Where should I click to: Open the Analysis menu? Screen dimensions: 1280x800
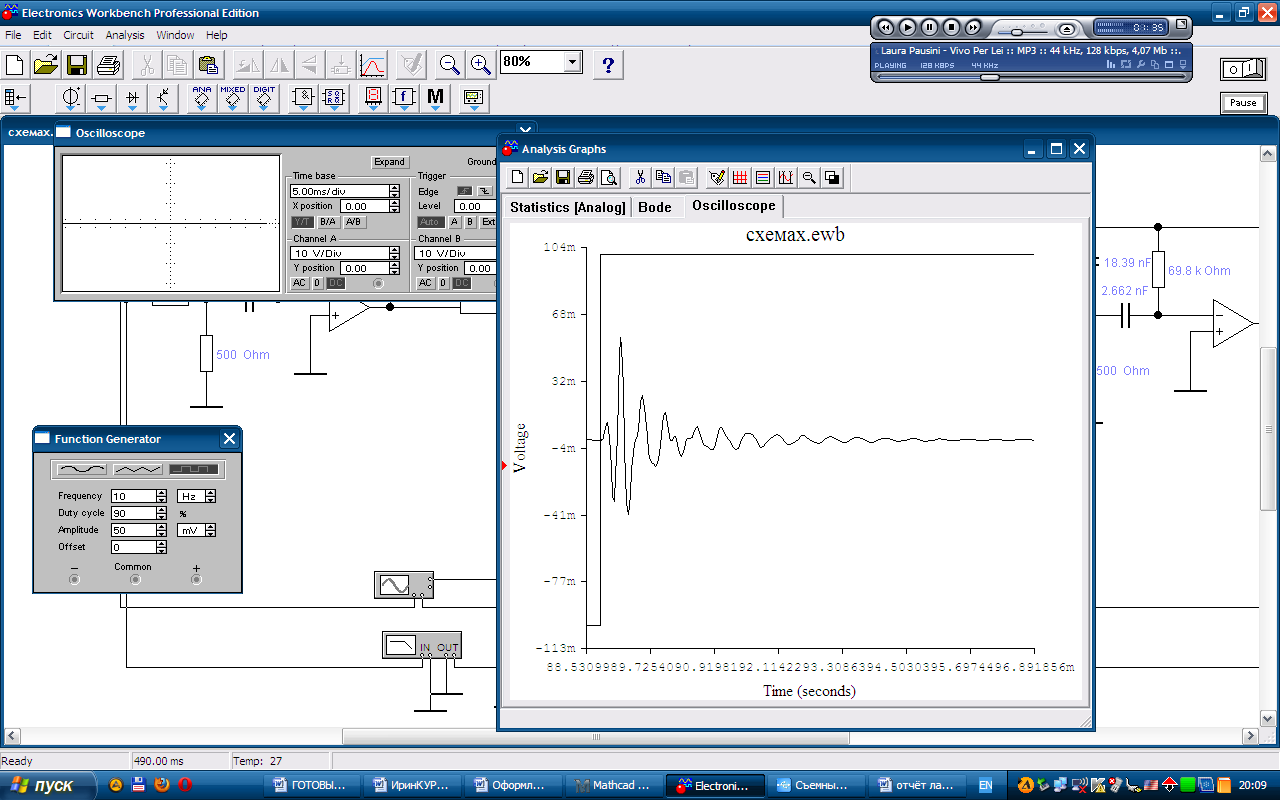click(x=125, y=35)
